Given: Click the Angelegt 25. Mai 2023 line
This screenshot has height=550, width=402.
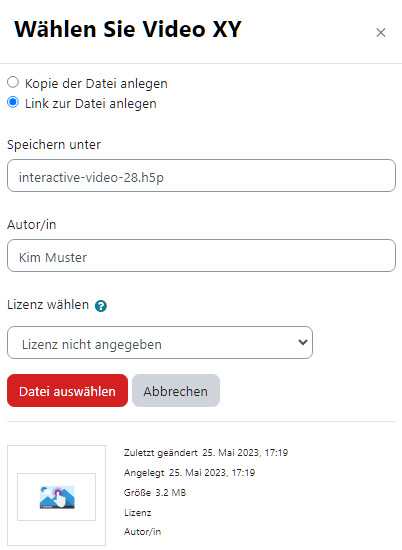Looking at the screenshot, I should pyautogui.click(x=189, y=473).
